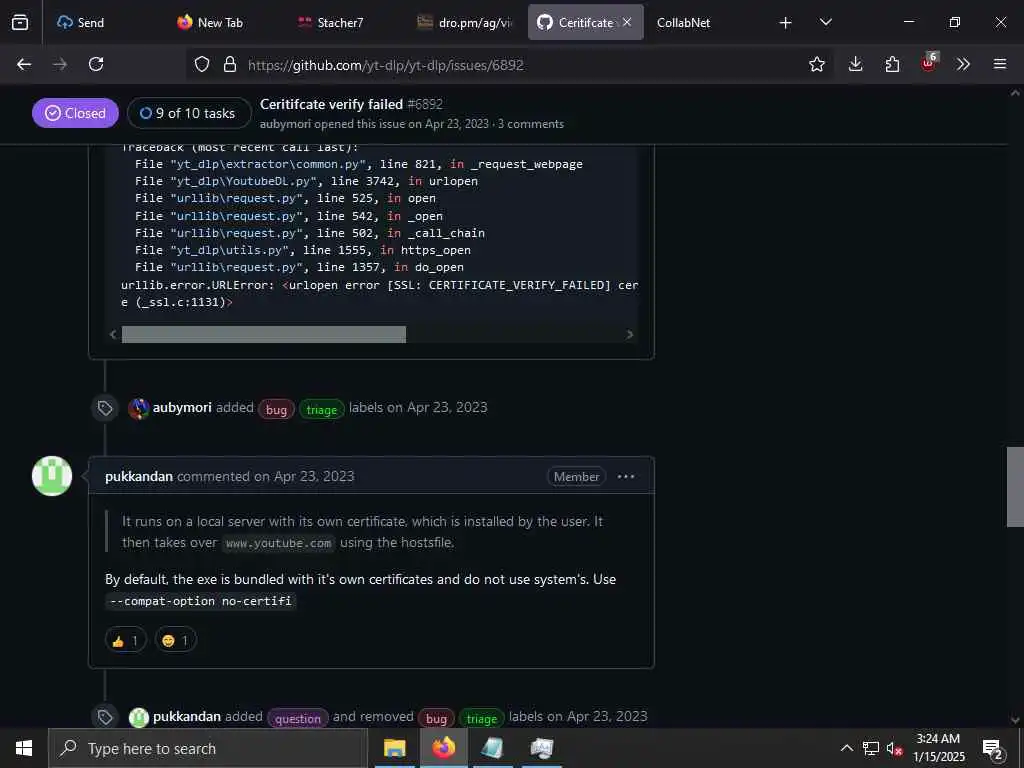This screenshot has height=768, width=1024.
Task: Toggle the thumbs up reaction
Action: (125, 641)
